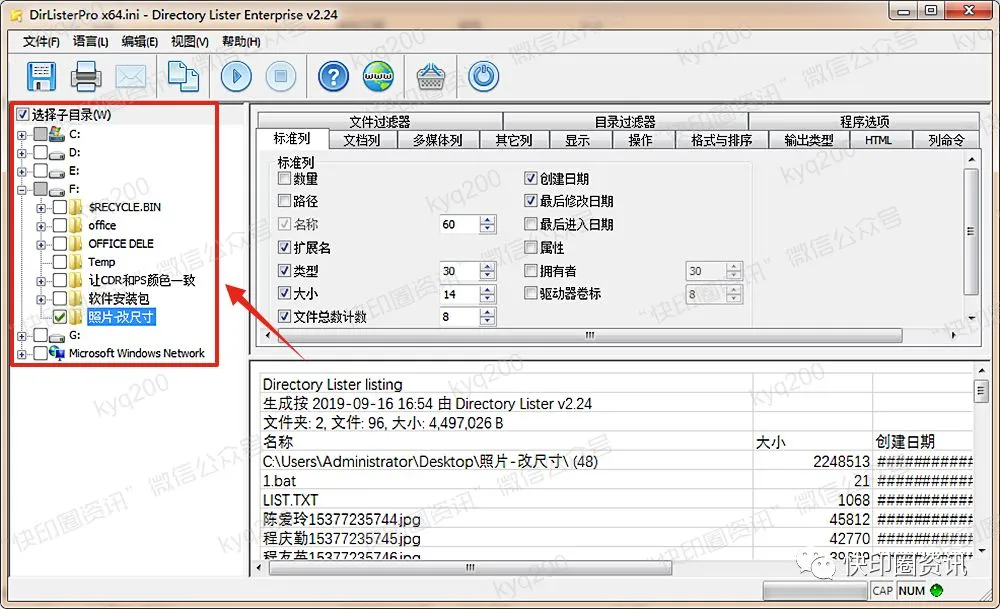Click the C: drive icon in tree

tap(57, 134)
